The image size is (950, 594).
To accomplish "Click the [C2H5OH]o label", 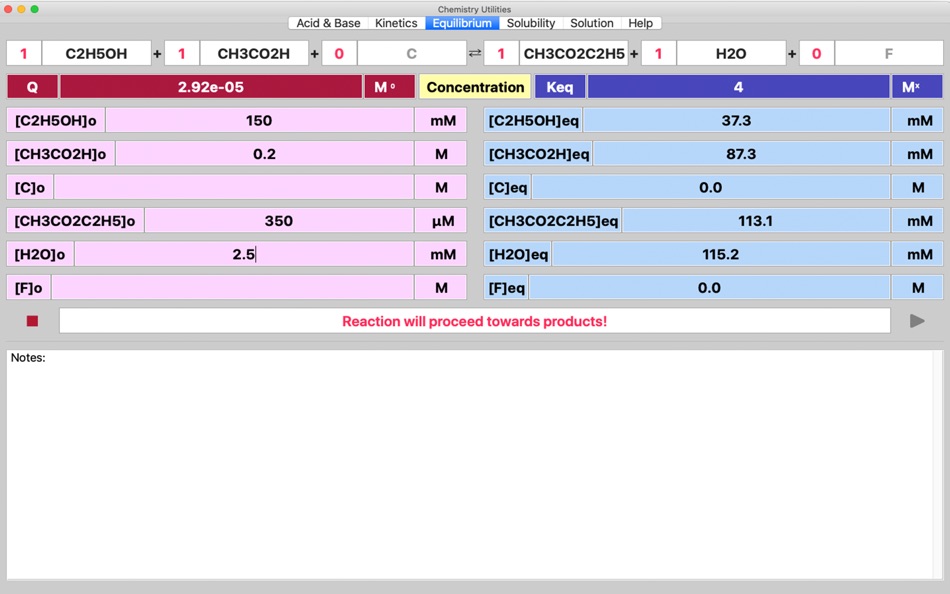I will (56, 120).
